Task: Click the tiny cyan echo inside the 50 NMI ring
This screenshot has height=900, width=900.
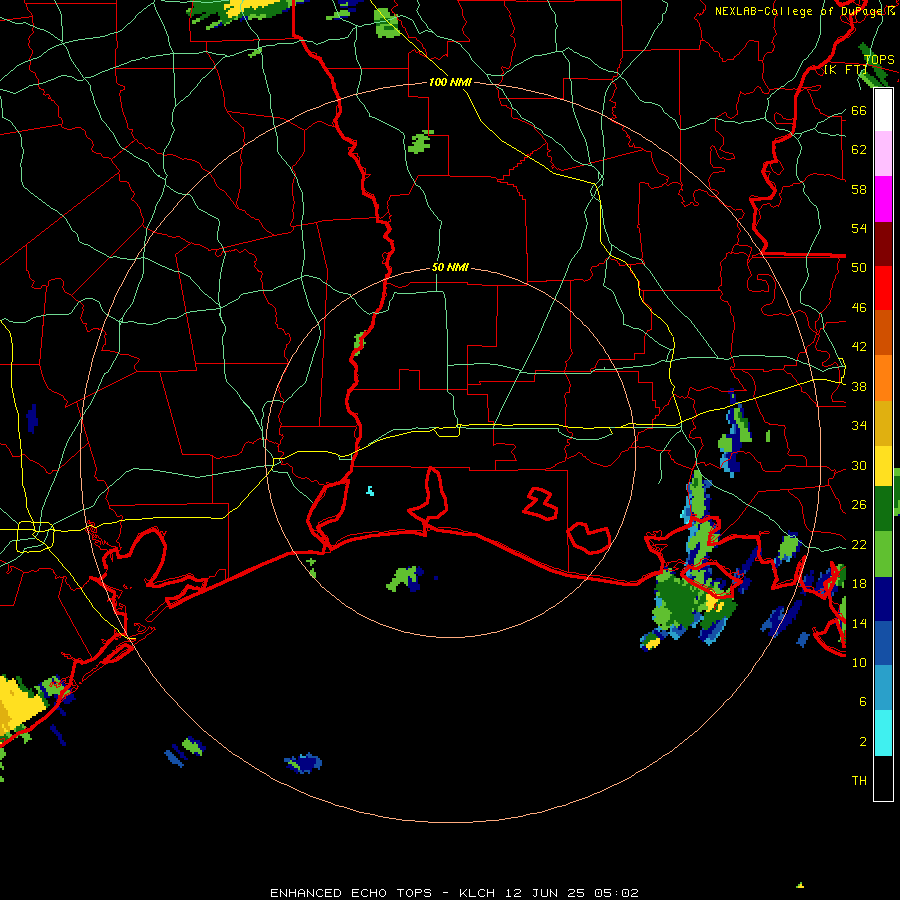Action: [370, 491]
